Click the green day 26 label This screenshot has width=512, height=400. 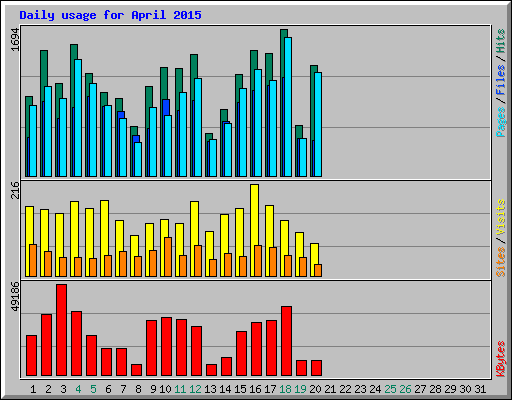[405, 389]
